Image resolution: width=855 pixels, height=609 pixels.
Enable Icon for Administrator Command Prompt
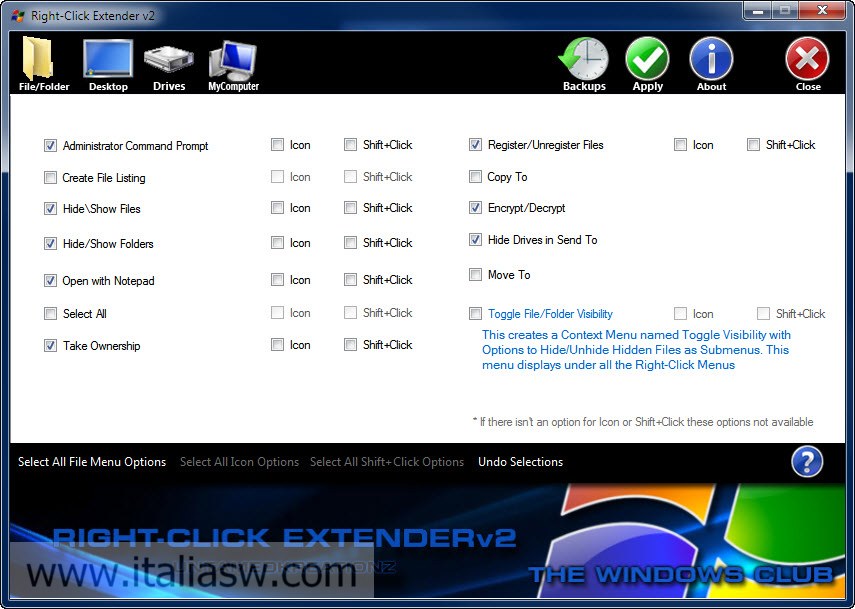pyautogui.click(x=278, y=144)
